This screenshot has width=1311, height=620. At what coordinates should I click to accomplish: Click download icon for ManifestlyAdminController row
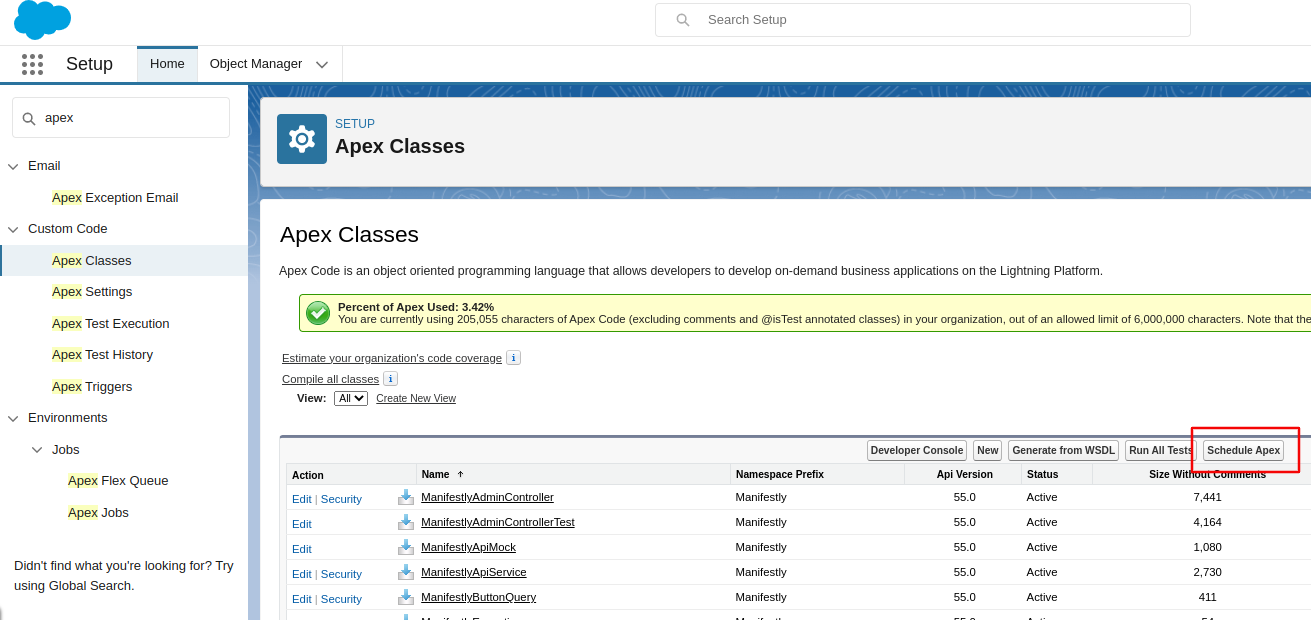click(x=406, y=497)
